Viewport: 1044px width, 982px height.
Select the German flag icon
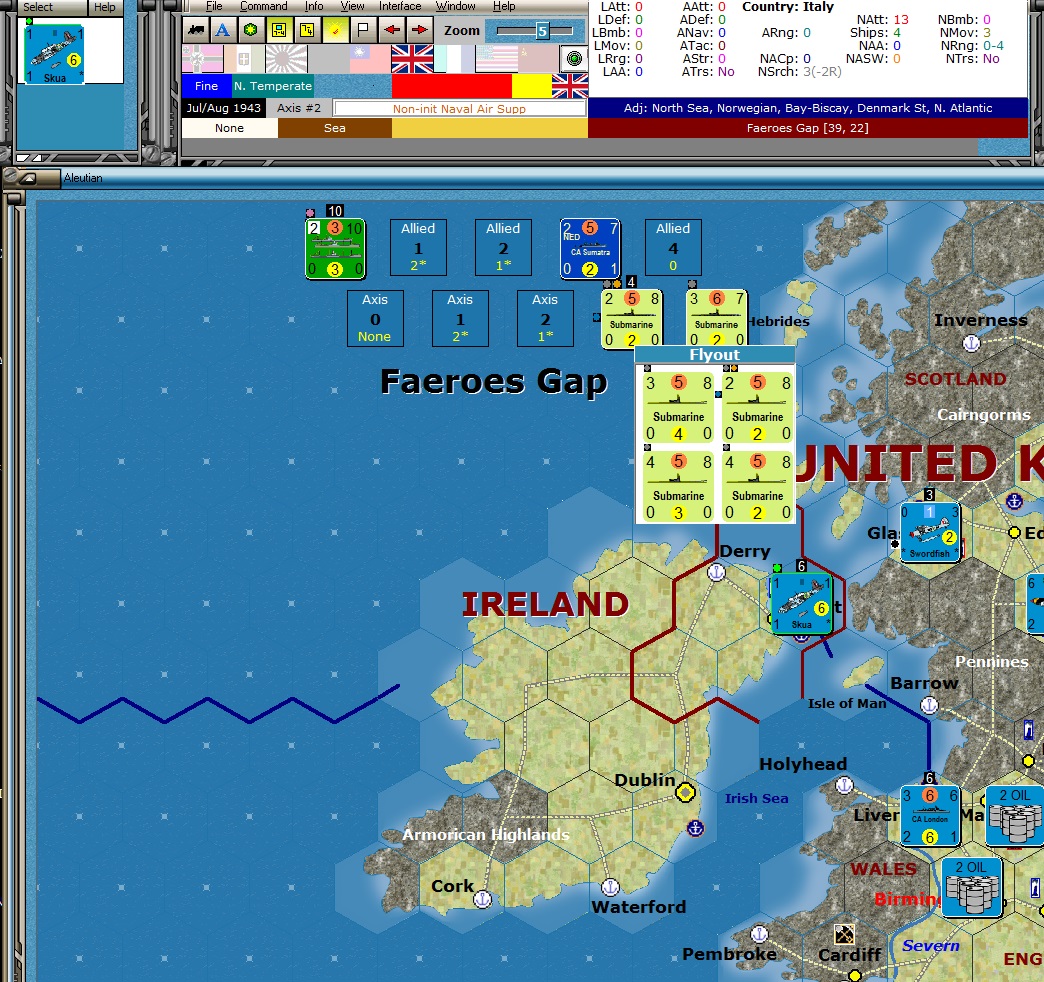pyautogui.click(x=202, y=59)
